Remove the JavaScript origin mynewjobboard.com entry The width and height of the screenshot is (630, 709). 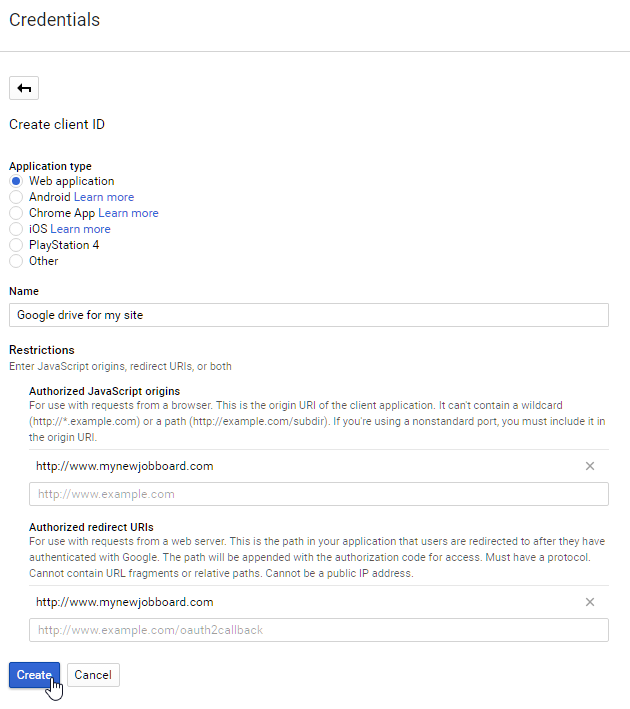[590, 466]
